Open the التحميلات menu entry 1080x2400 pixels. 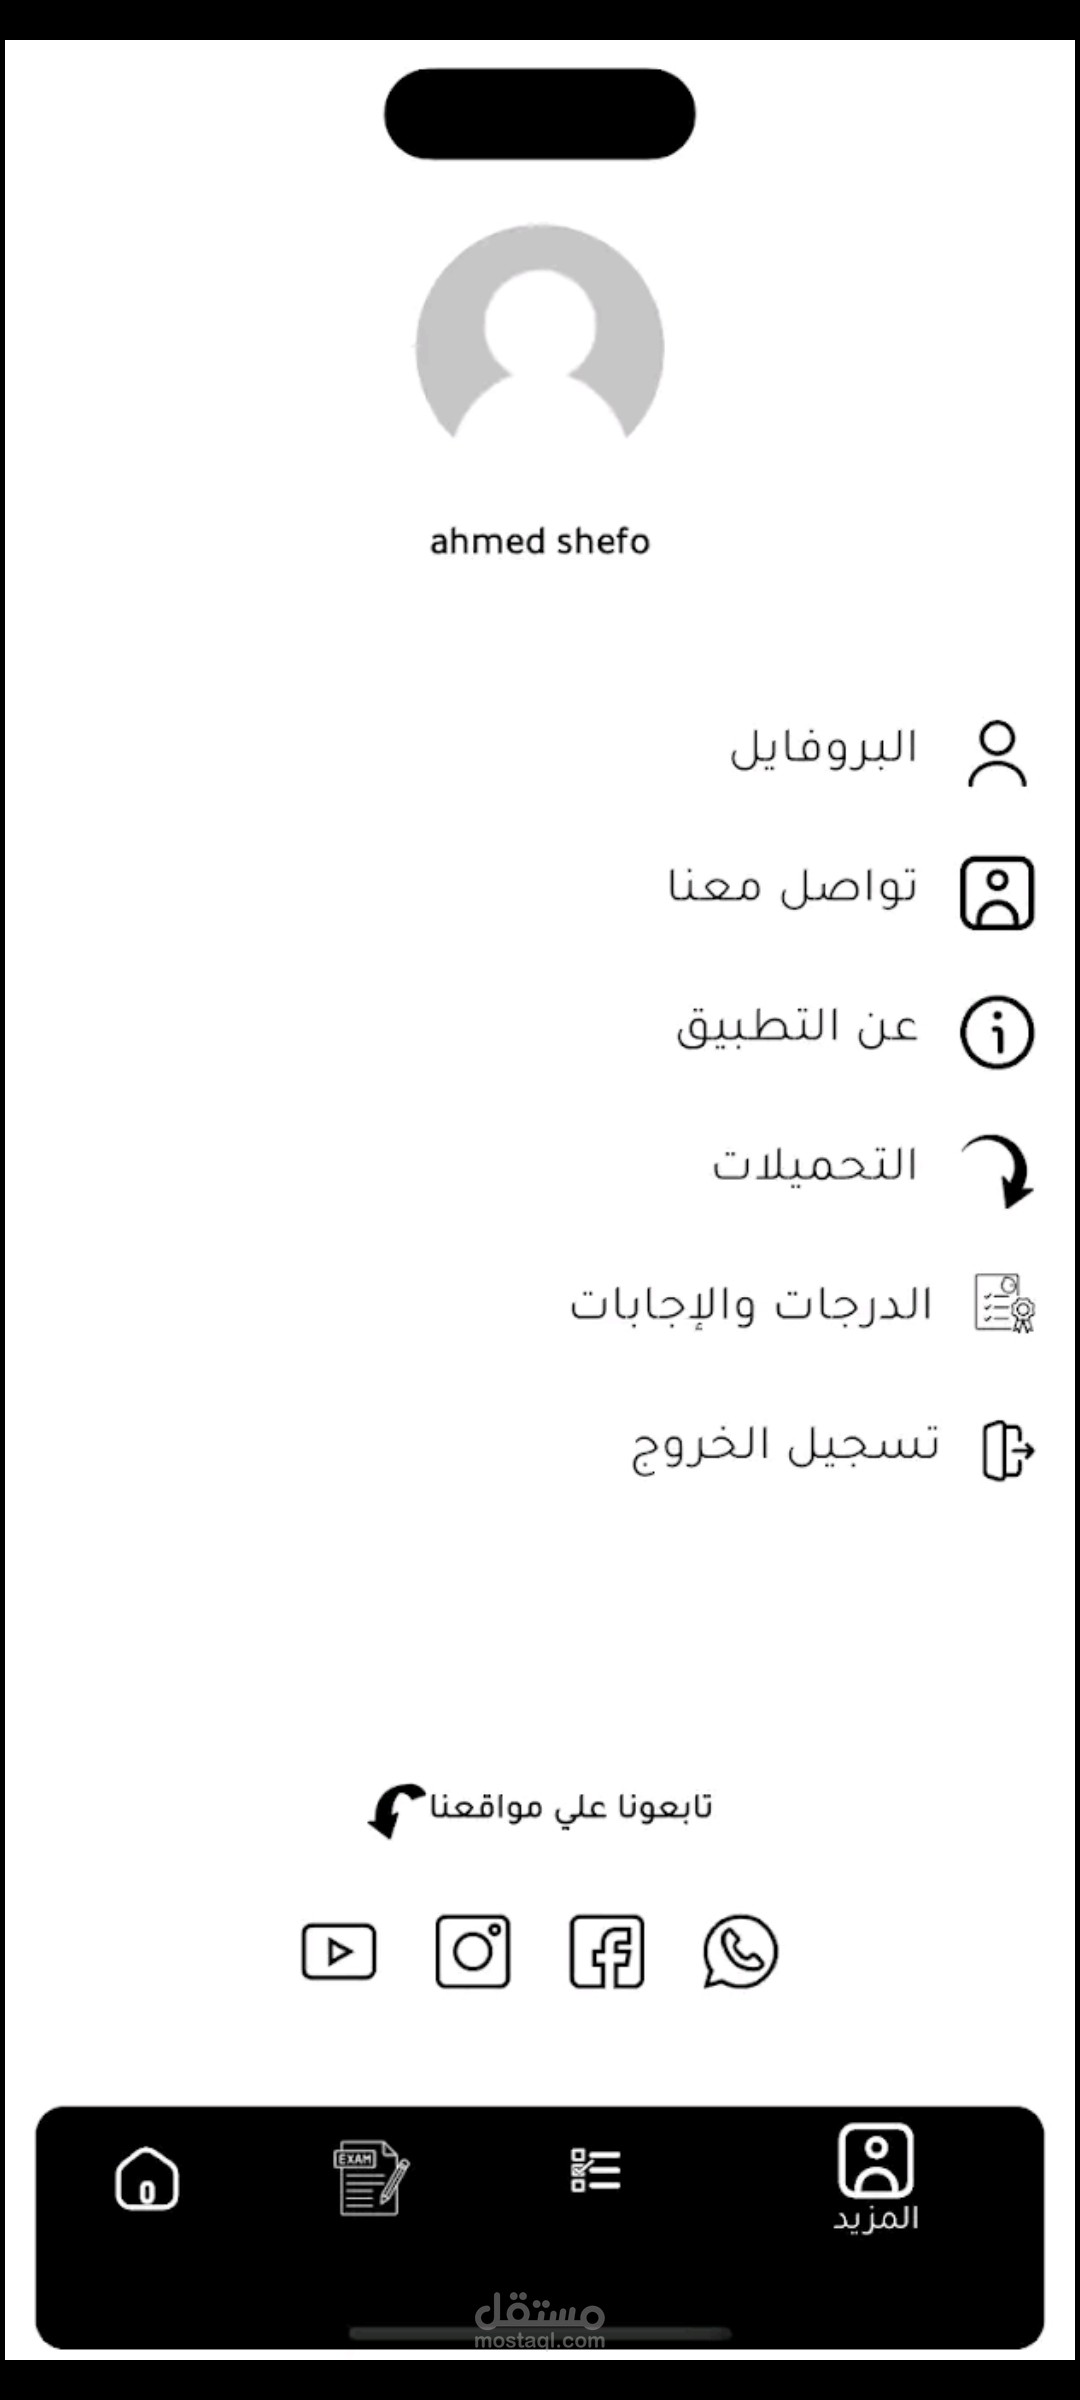pyautogui.click(x=814, y=1165)
